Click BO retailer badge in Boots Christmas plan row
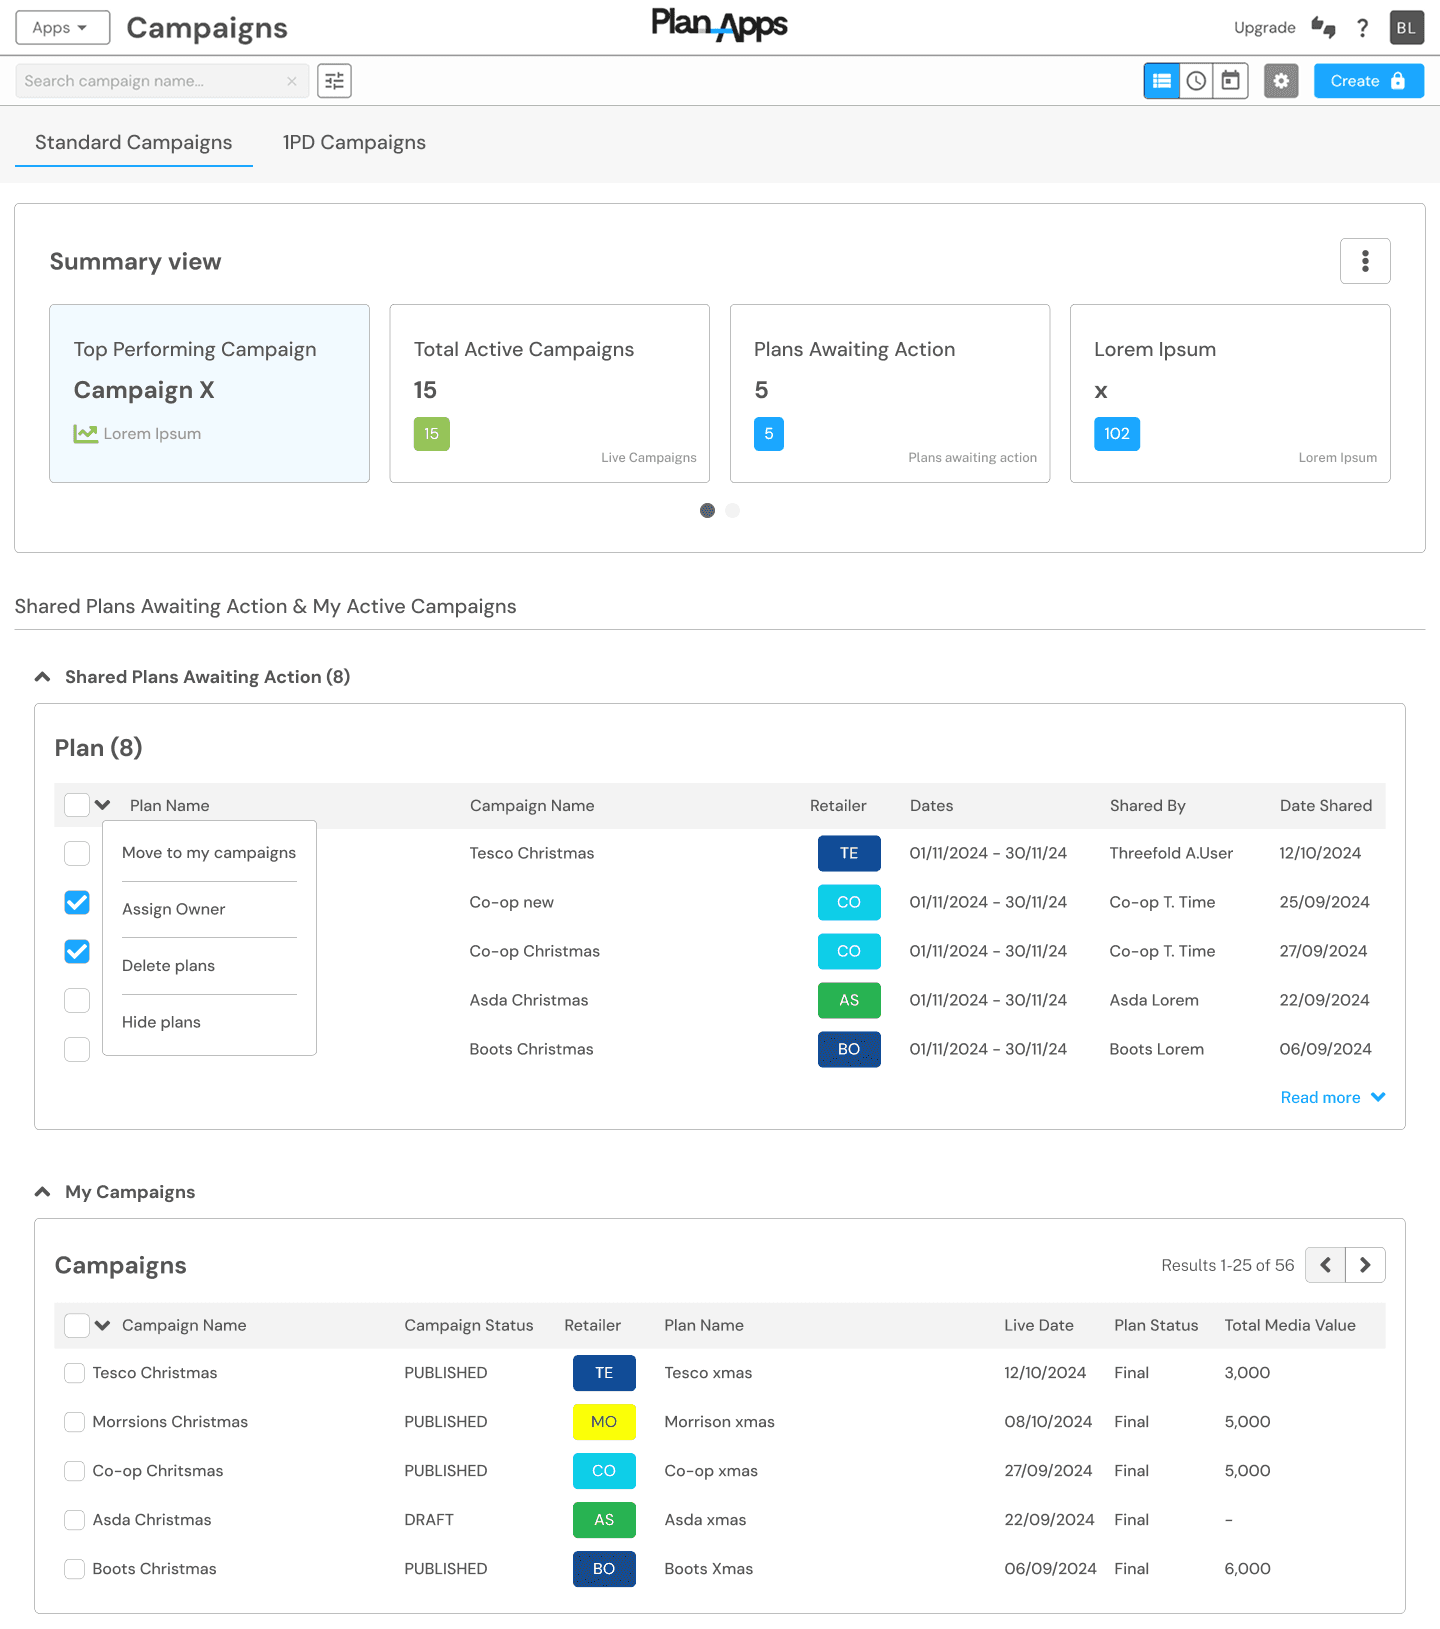1440x1629 pixels. coord(849,1049)
